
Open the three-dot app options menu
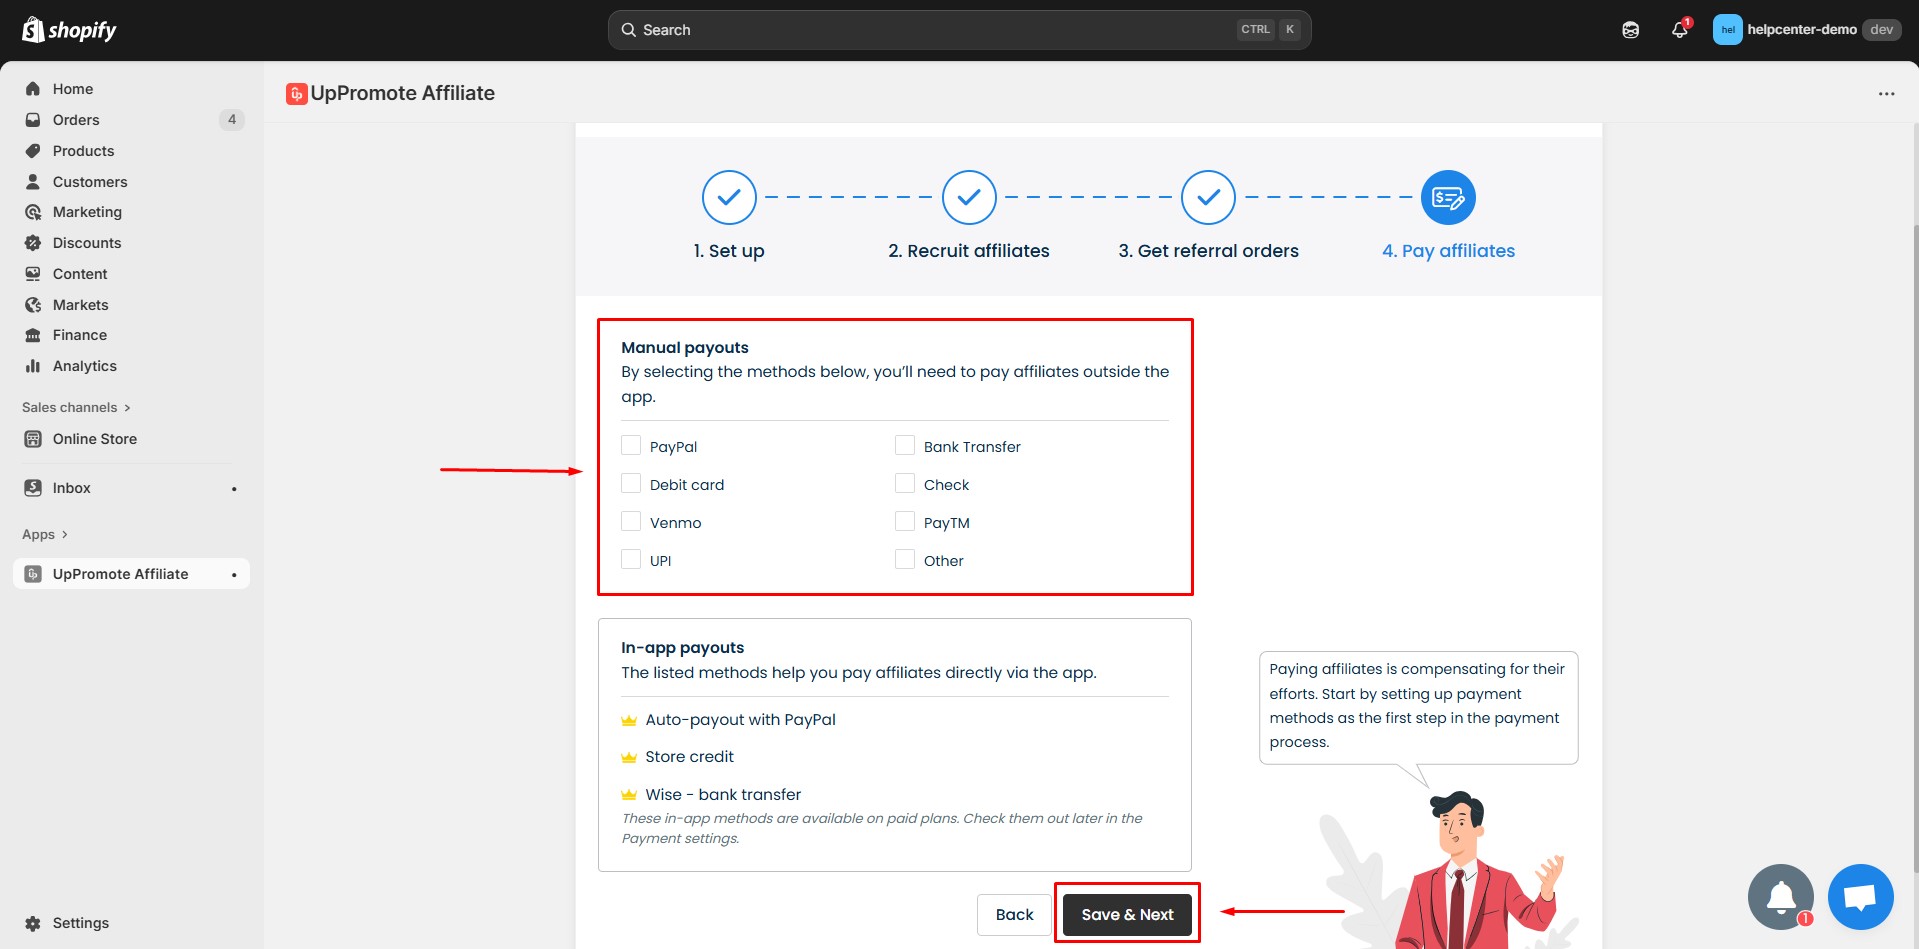coord(1886,94)
